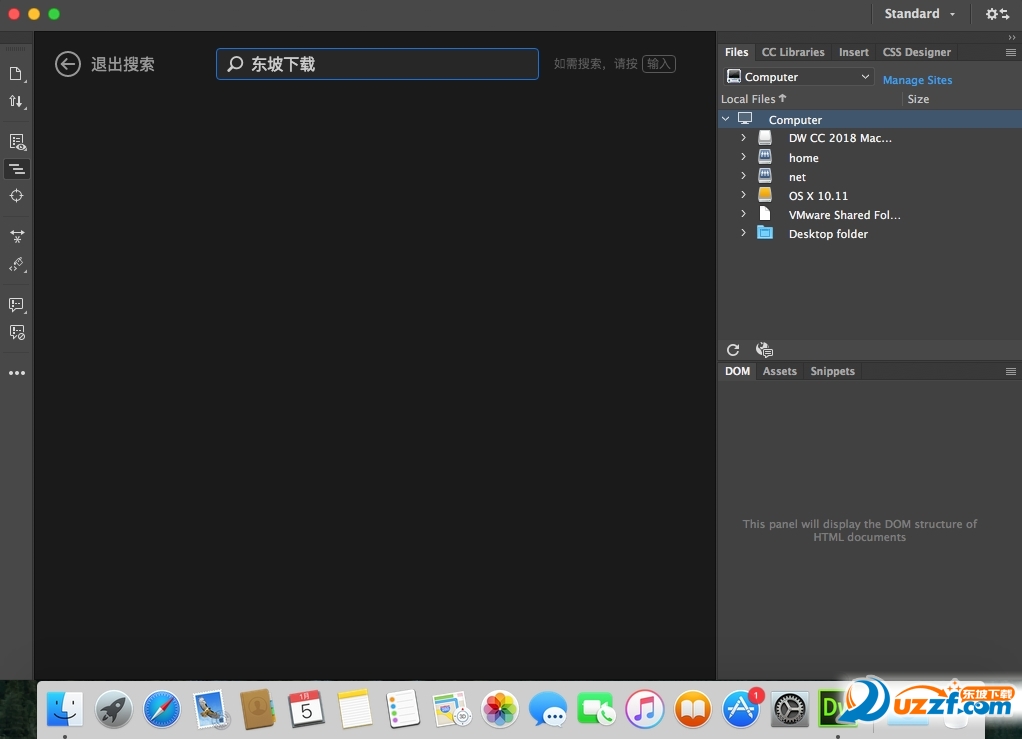
Task: Select the VMware Shared Fol… row
Action: [x=869, y=214]
